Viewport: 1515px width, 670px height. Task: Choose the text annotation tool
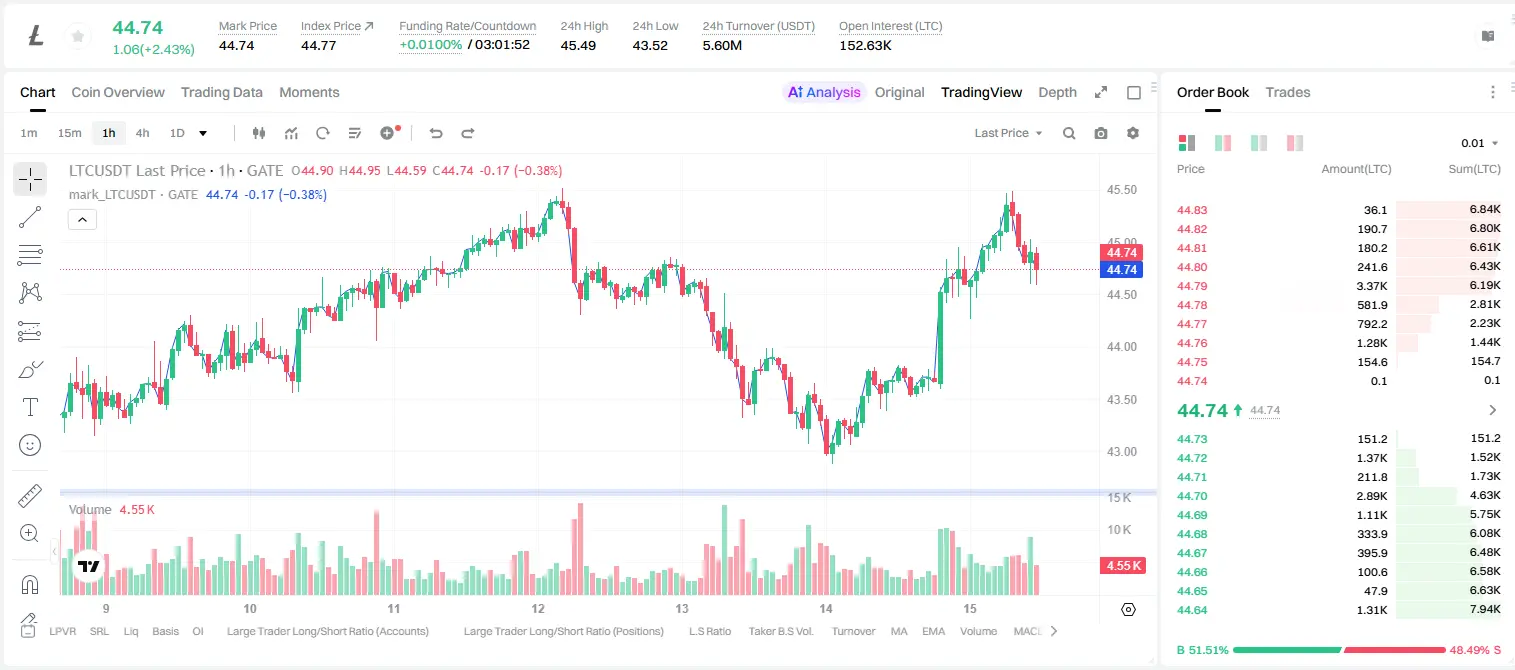(x=30, y=407)
